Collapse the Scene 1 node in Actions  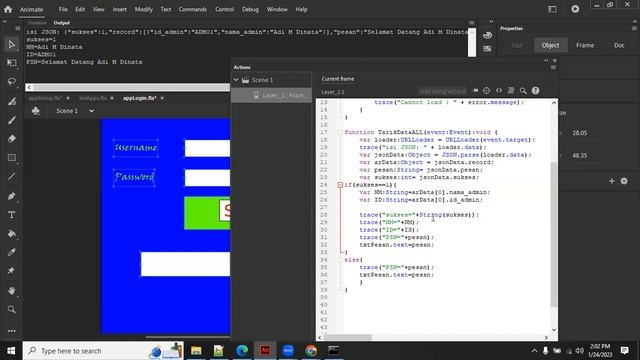(x=236, y=80)
